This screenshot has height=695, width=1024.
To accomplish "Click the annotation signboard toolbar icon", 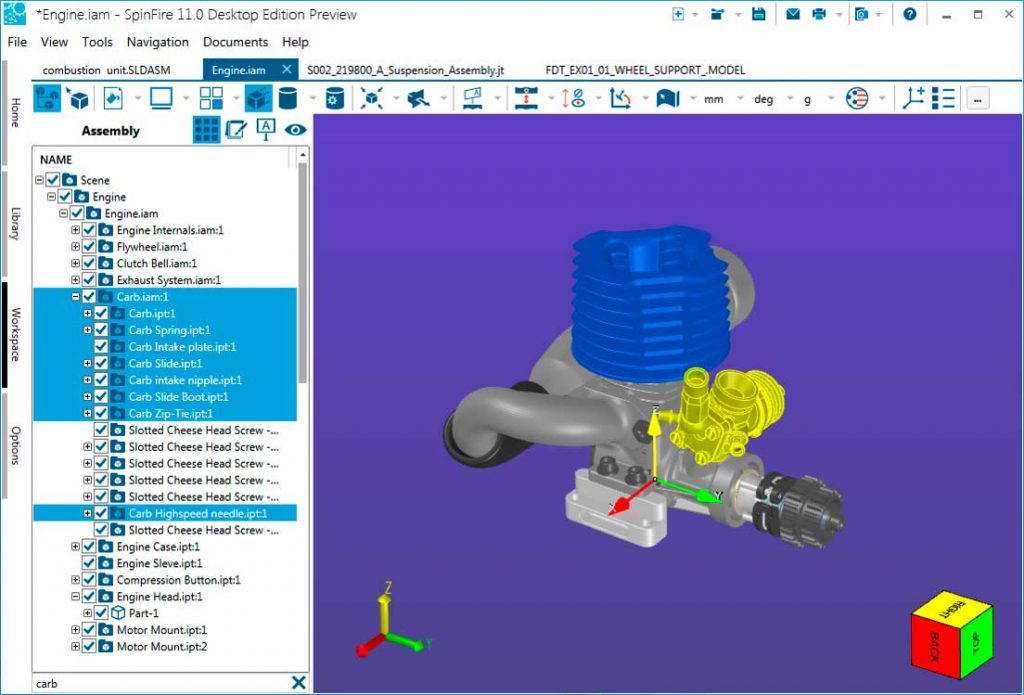I will point(472,99).
